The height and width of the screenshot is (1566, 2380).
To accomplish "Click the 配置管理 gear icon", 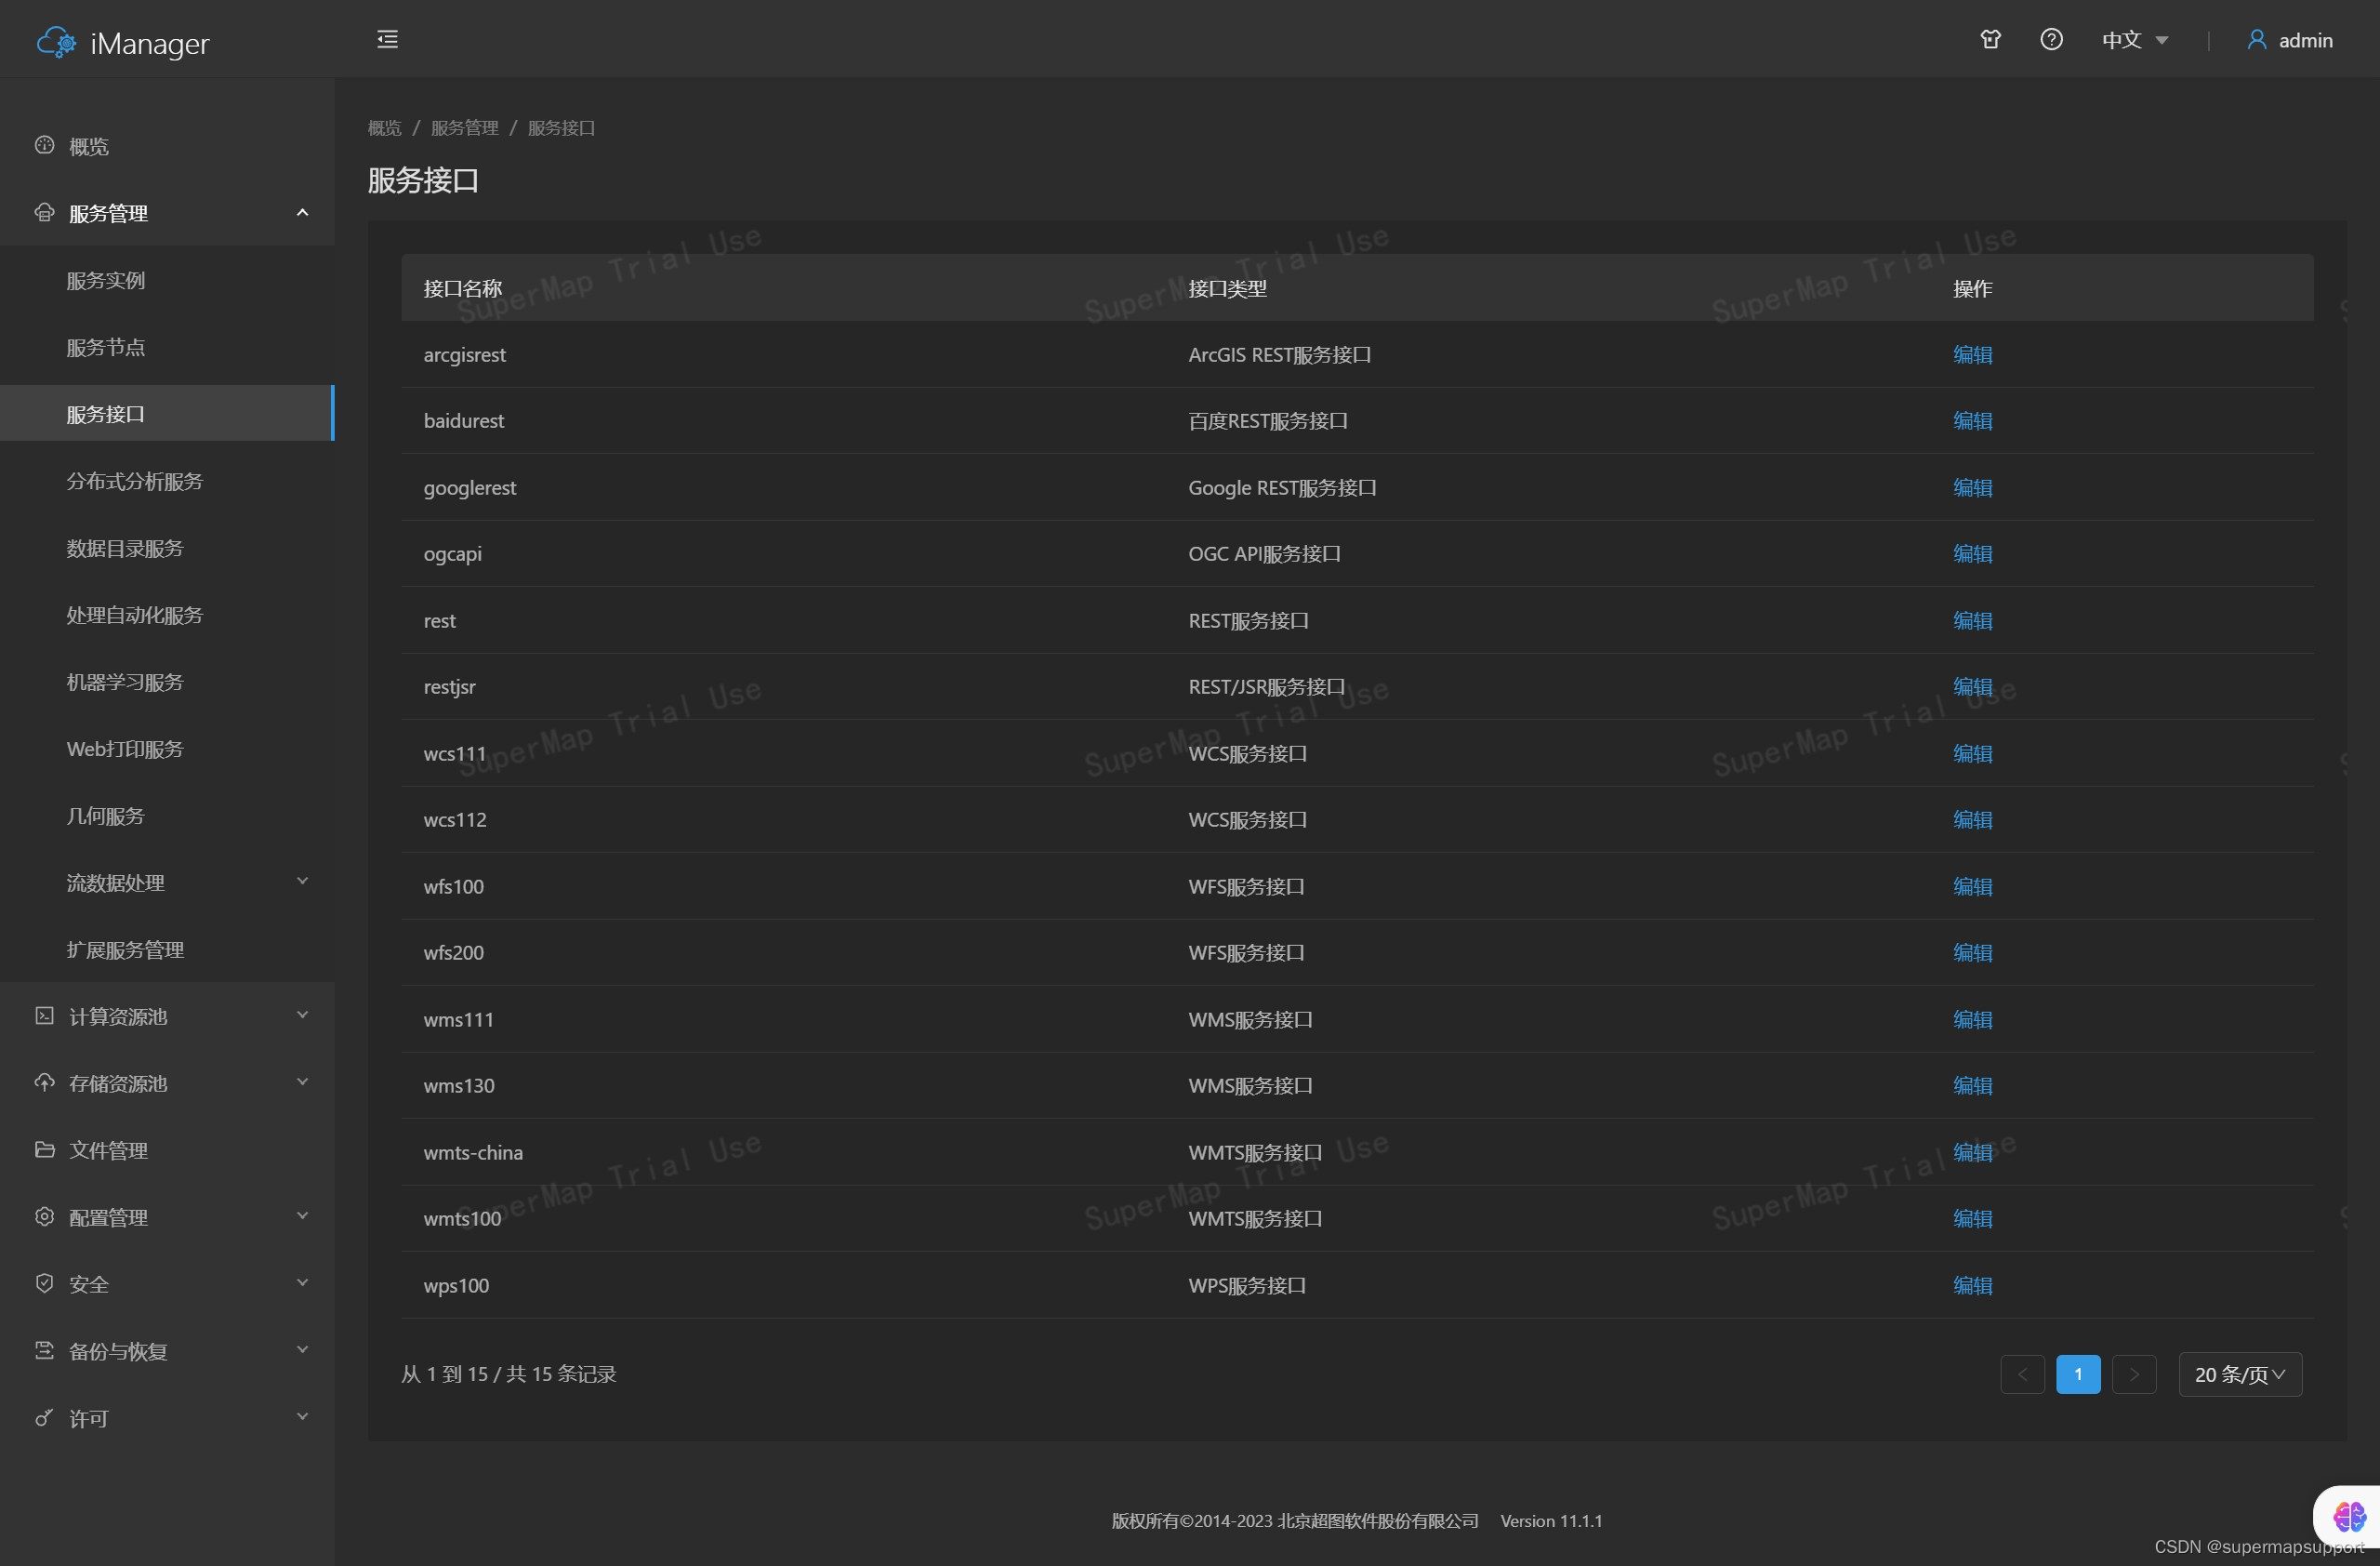I will point(44,1216).
